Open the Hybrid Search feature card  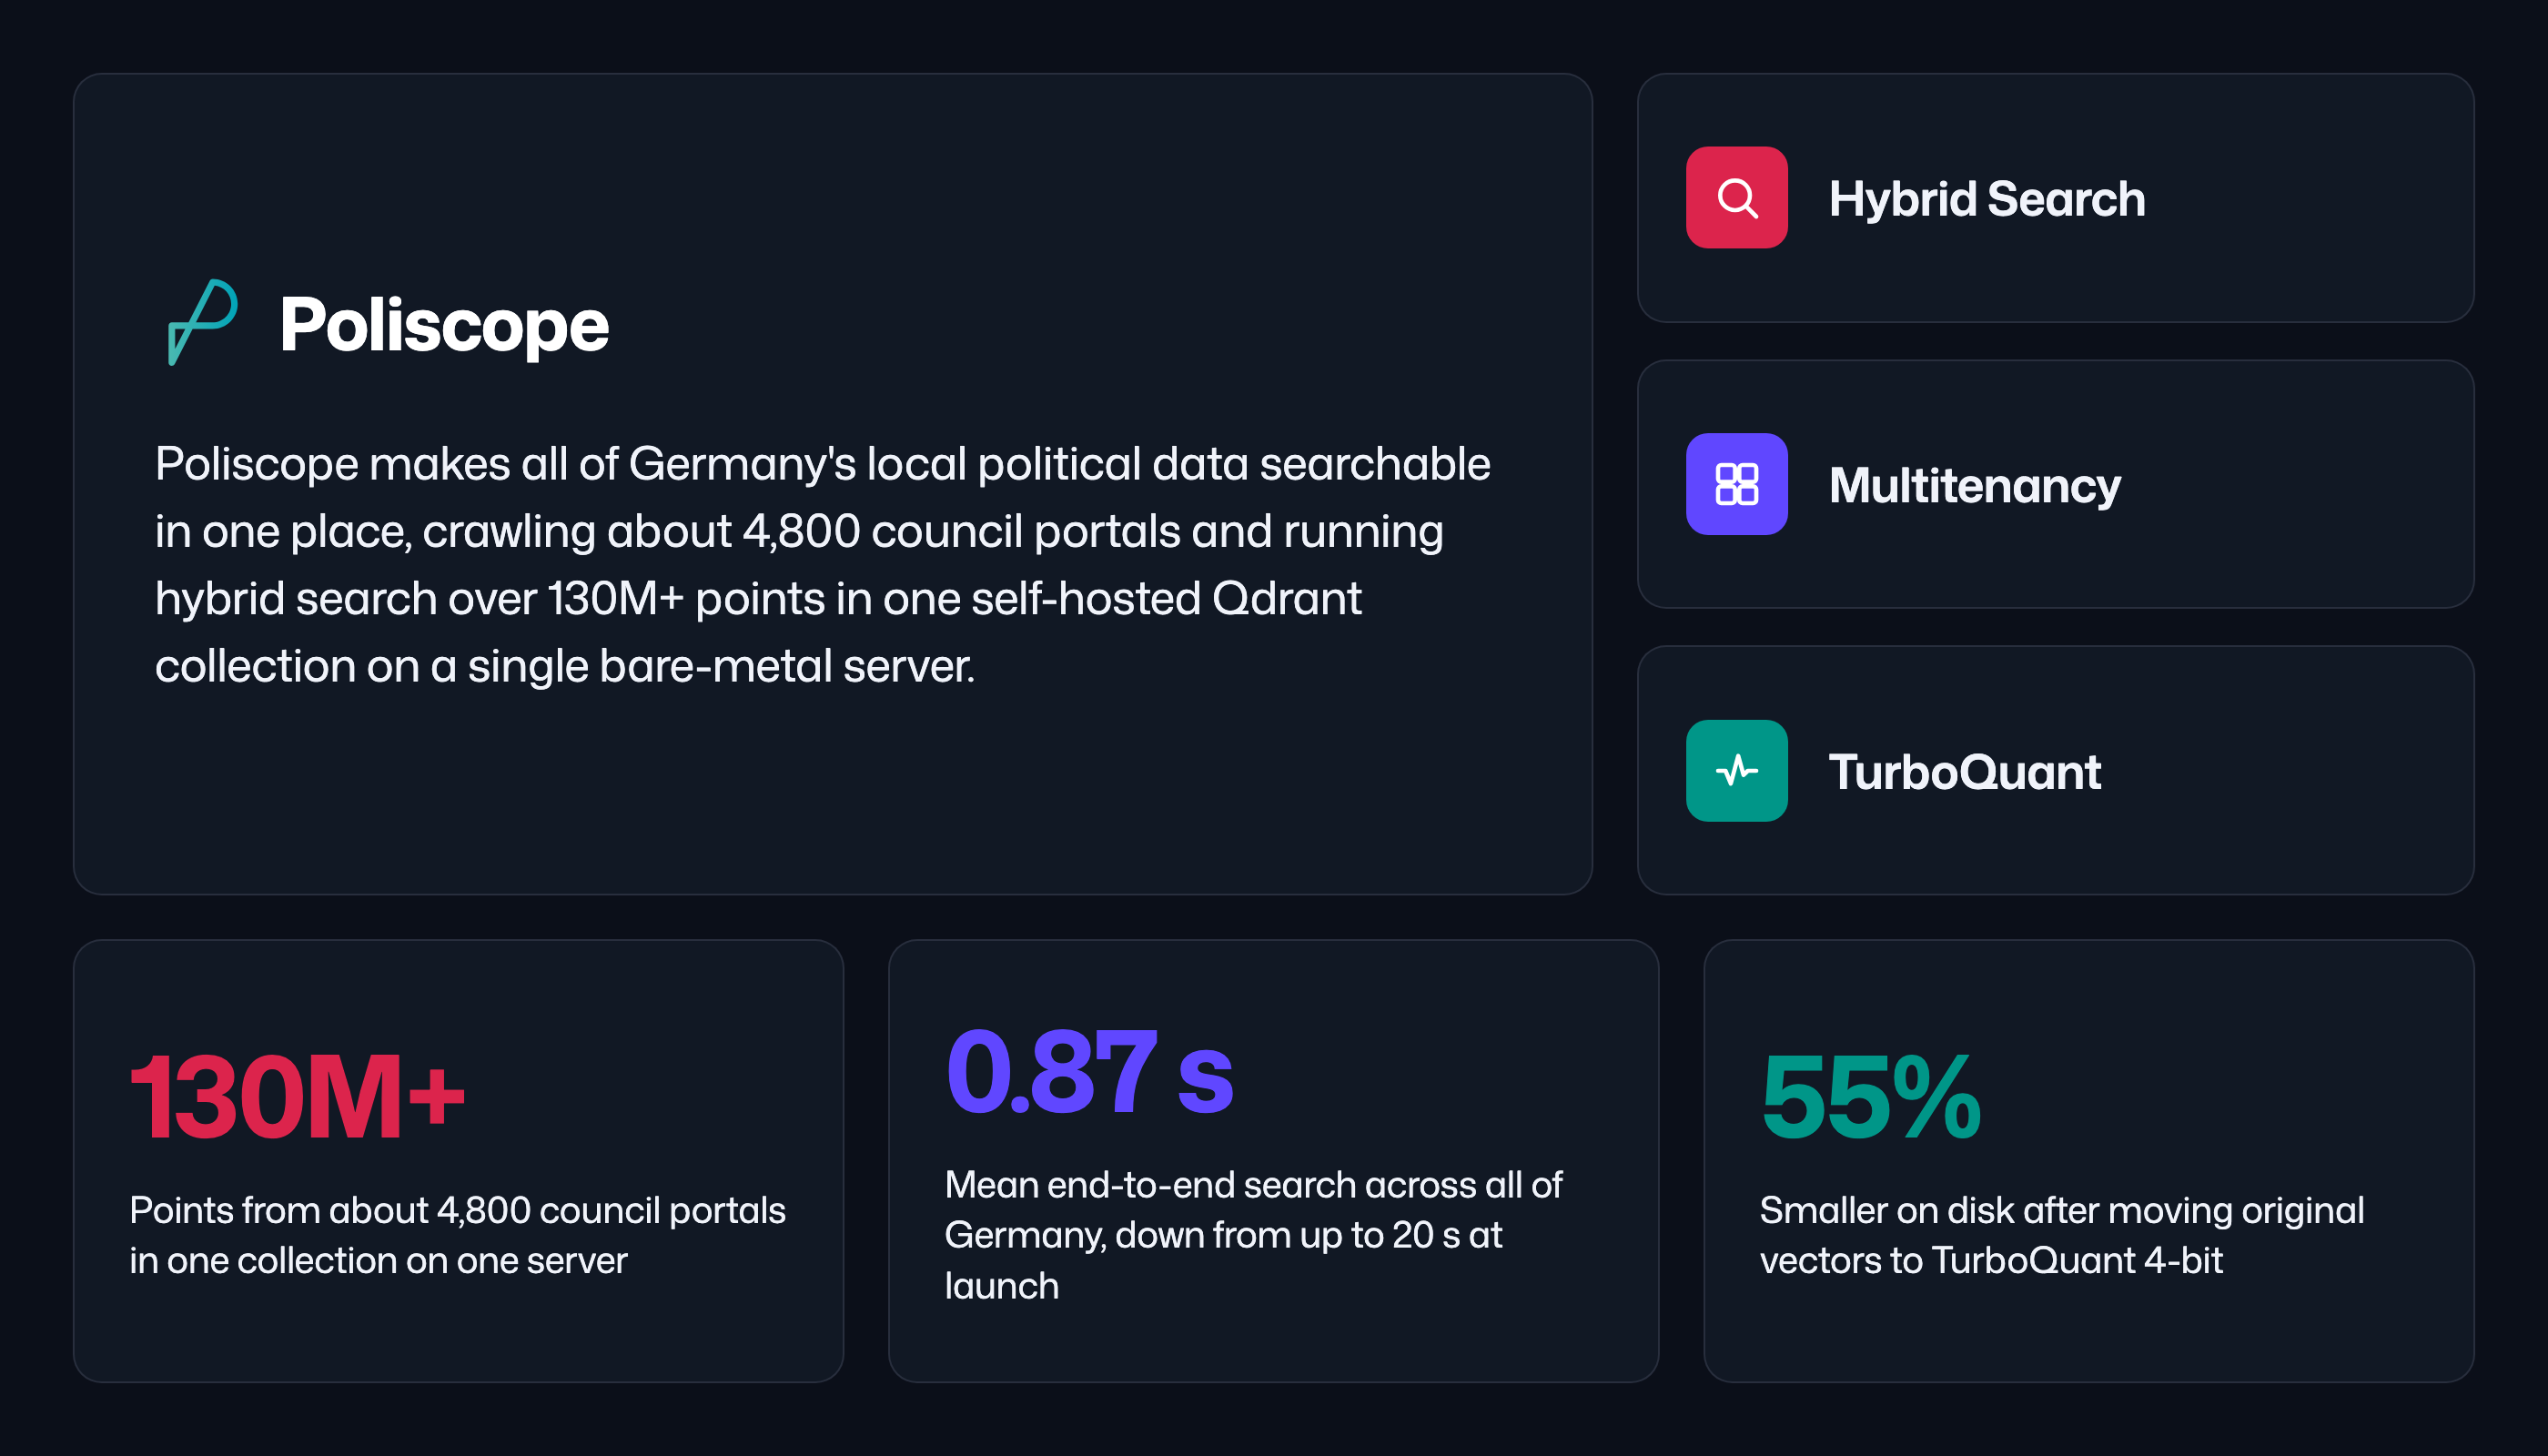point(2055,197)
